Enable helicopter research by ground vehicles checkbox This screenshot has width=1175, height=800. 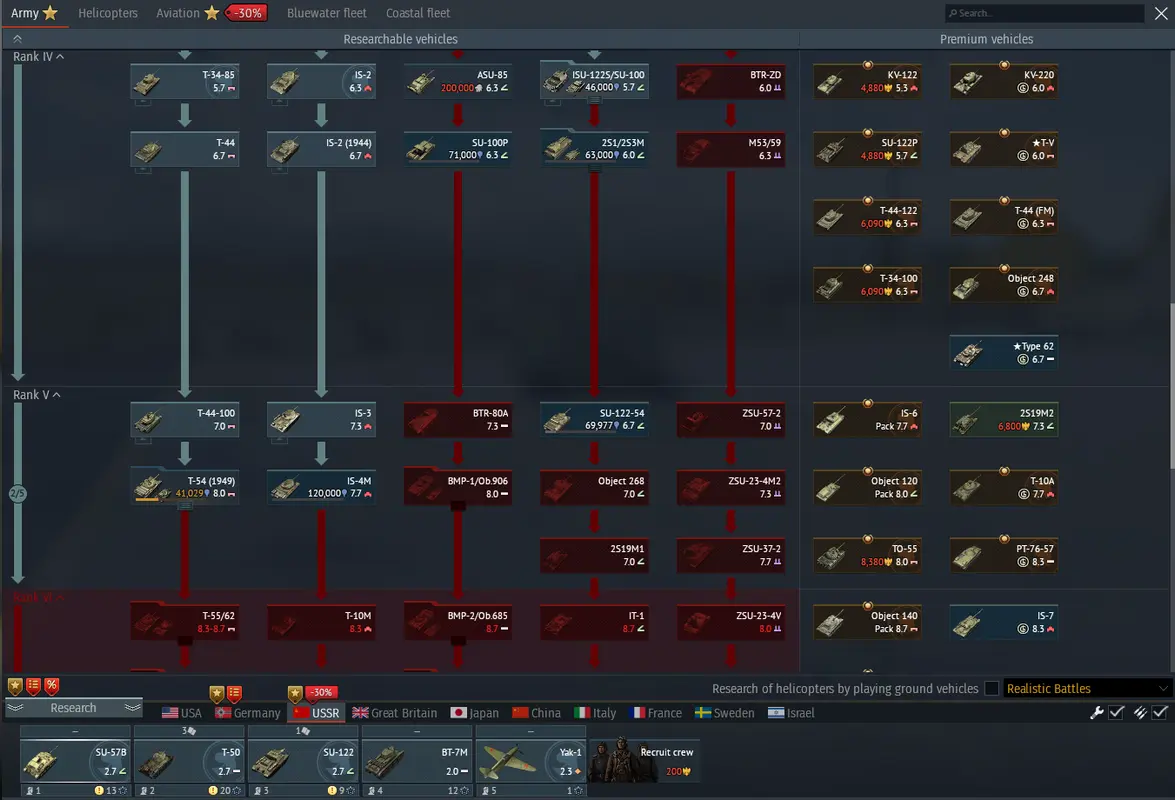(x=991, y=688)
